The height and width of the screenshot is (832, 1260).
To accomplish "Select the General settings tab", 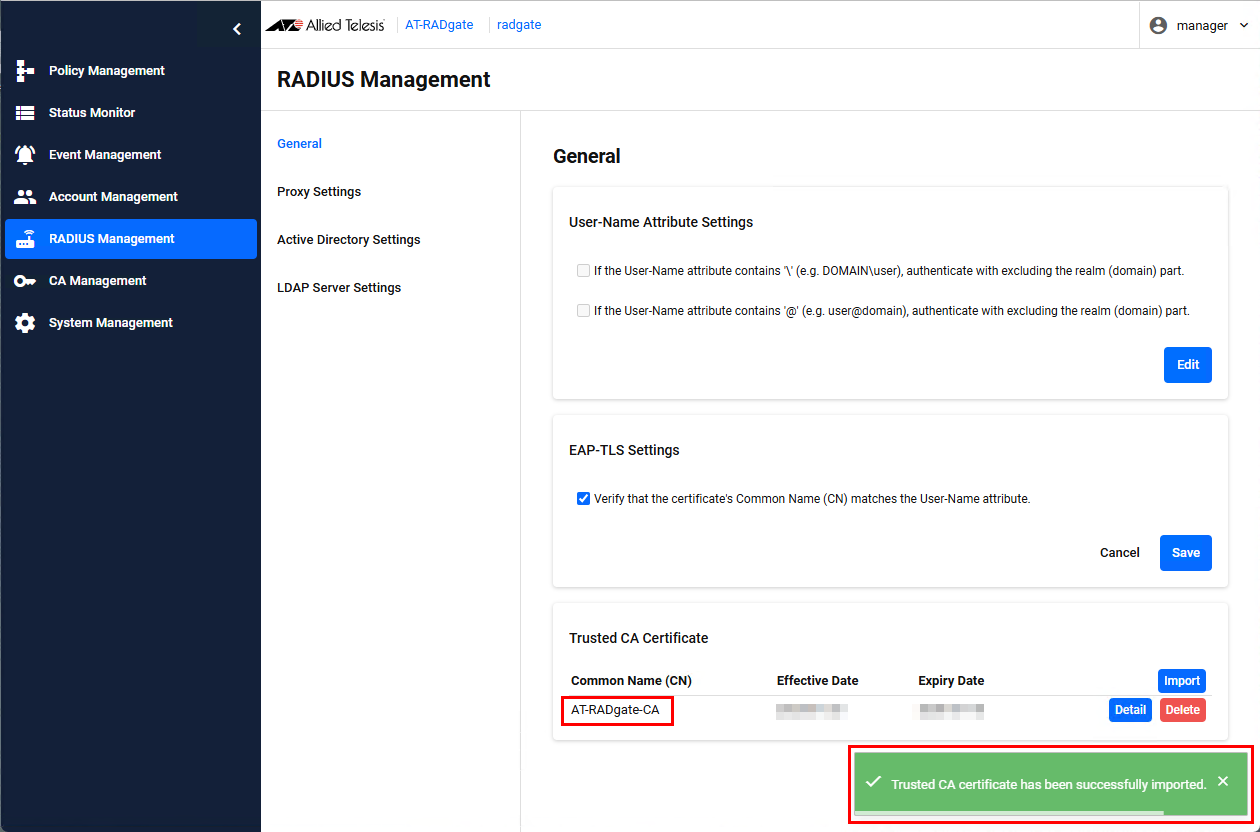I will (x=299, y=144).
